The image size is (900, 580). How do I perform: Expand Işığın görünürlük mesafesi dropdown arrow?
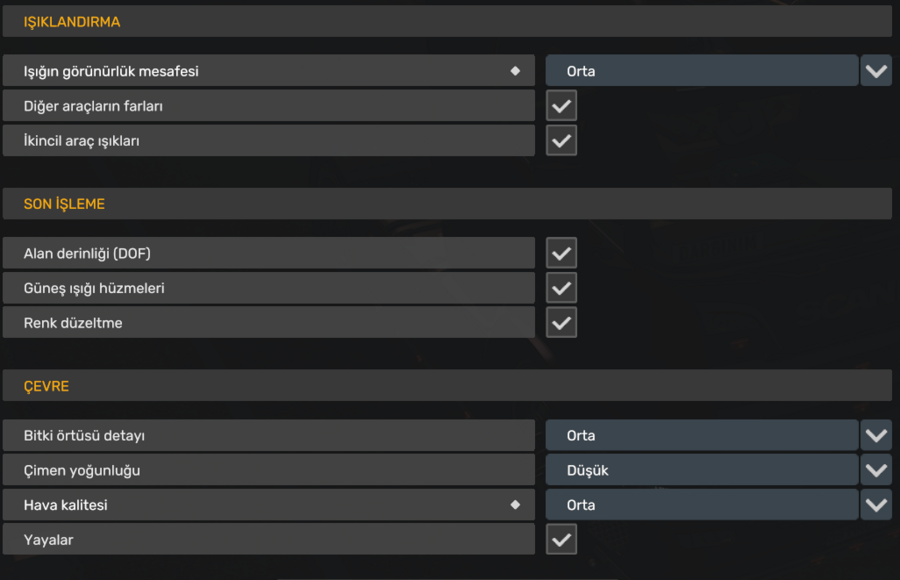[x=876, y=71]
